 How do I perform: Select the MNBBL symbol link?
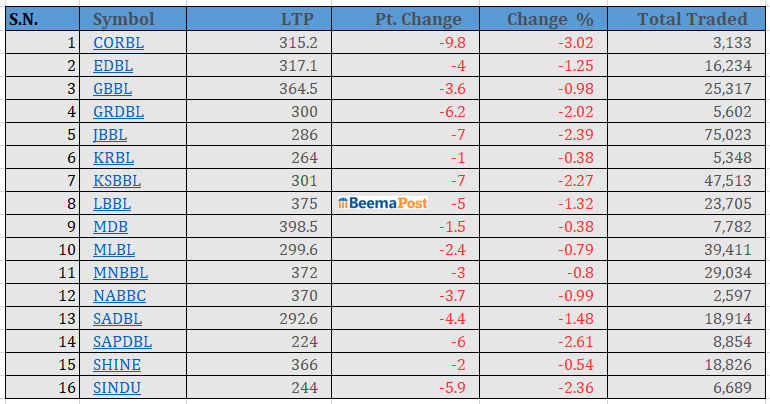tap(120, 272)
